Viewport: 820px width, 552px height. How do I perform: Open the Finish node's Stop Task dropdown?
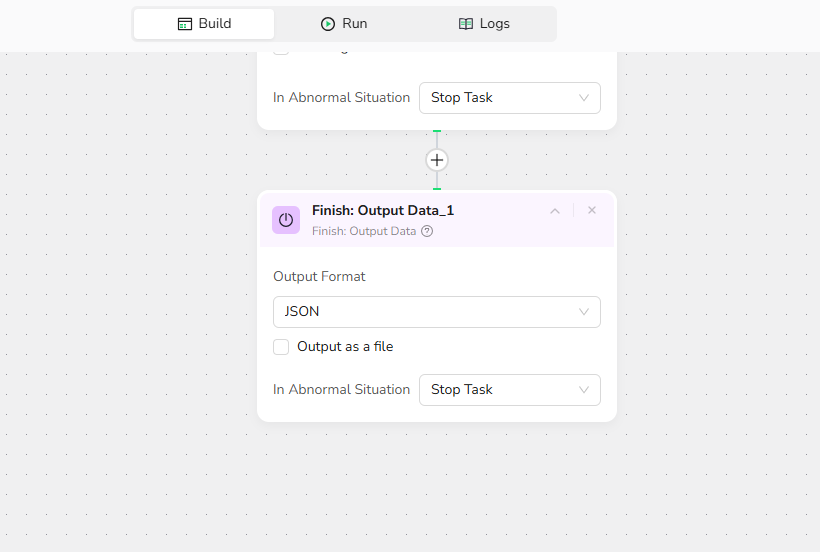pos(510,390)
